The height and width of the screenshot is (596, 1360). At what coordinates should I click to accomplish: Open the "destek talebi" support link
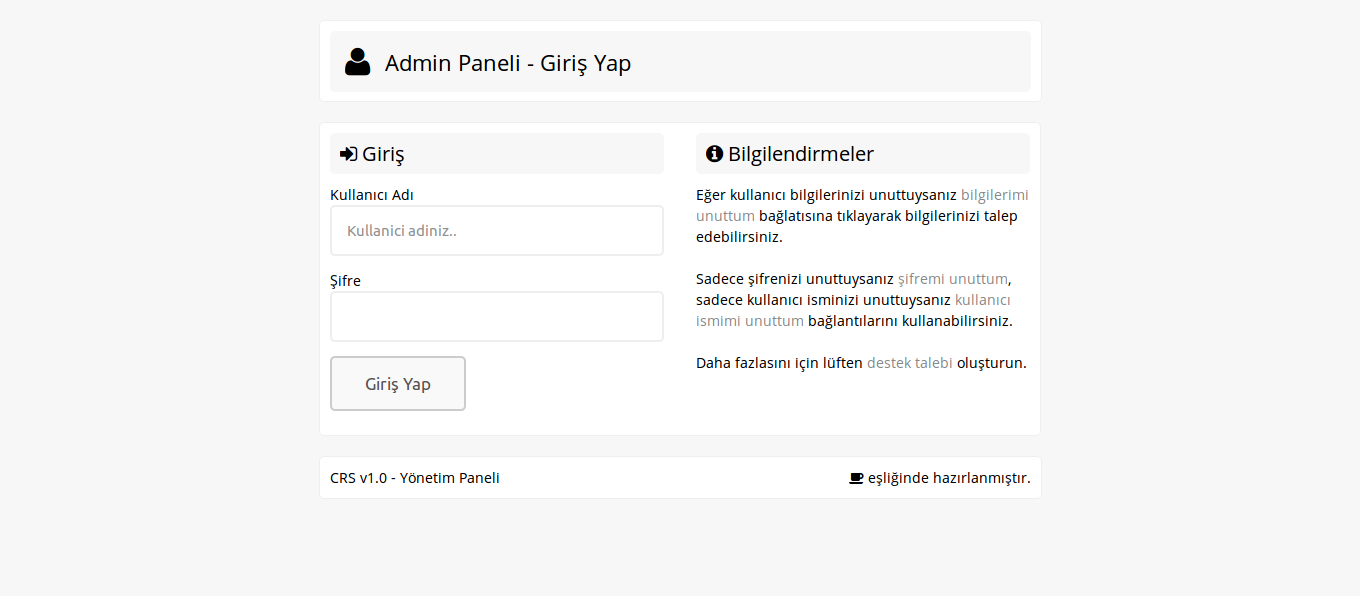[909, 363]
